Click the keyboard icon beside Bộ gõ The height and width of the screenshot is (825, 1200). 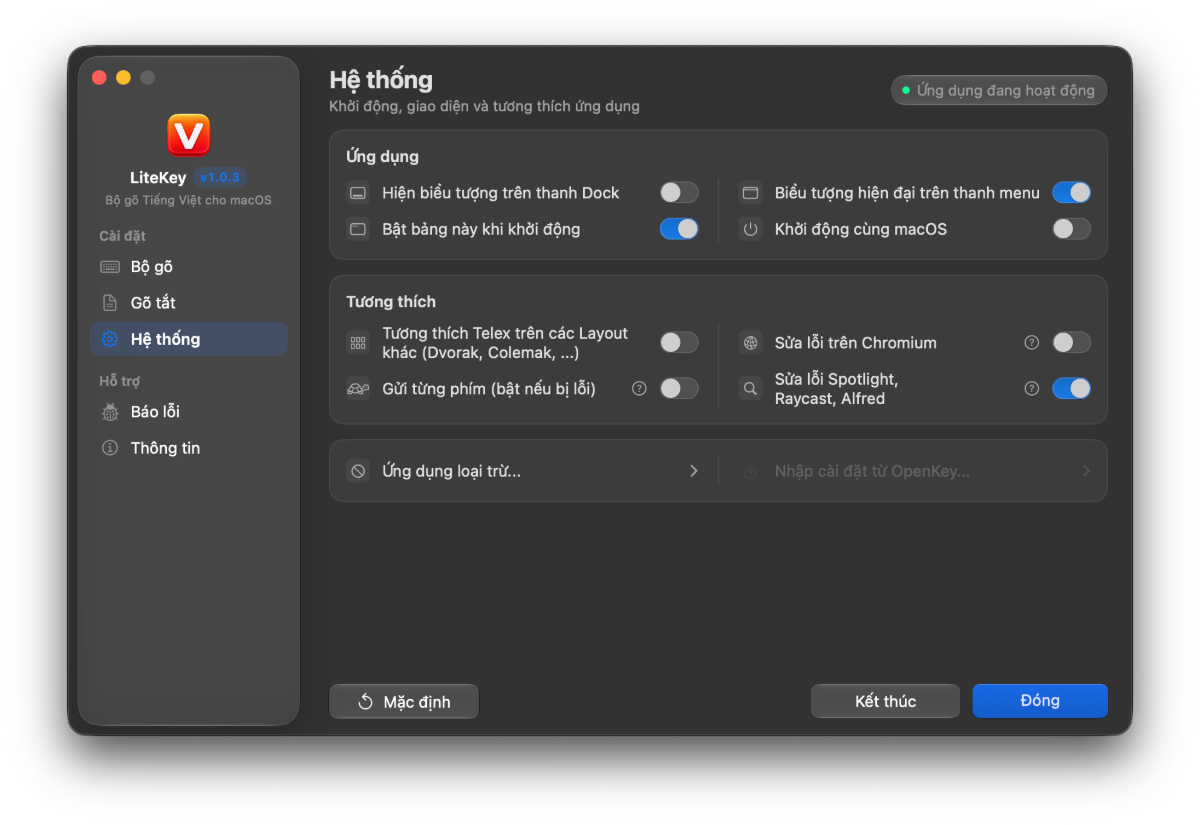(x=110, y=267)
